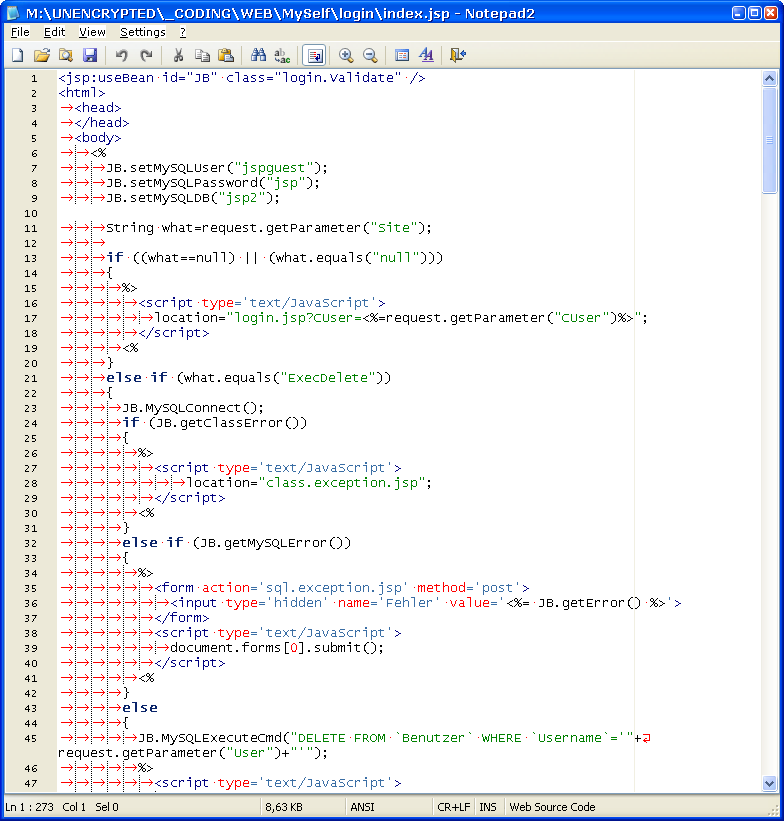Paste clipboard with the toolbar paste icon
Viewport: 784px width, 821px height.
pyautogui.click(x=226, y=55)
